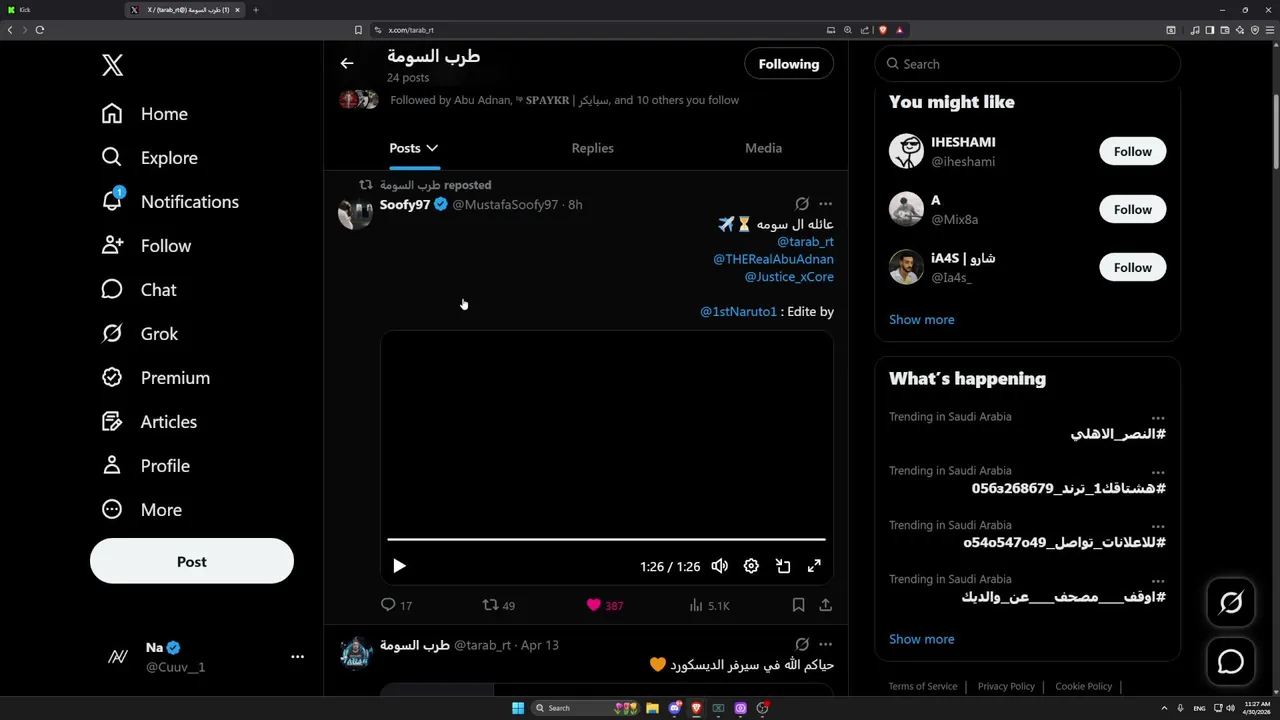Open the @Justice_xCore mention link
The width and height of the screenshot is (1280, 720).
tap(789, 277)
